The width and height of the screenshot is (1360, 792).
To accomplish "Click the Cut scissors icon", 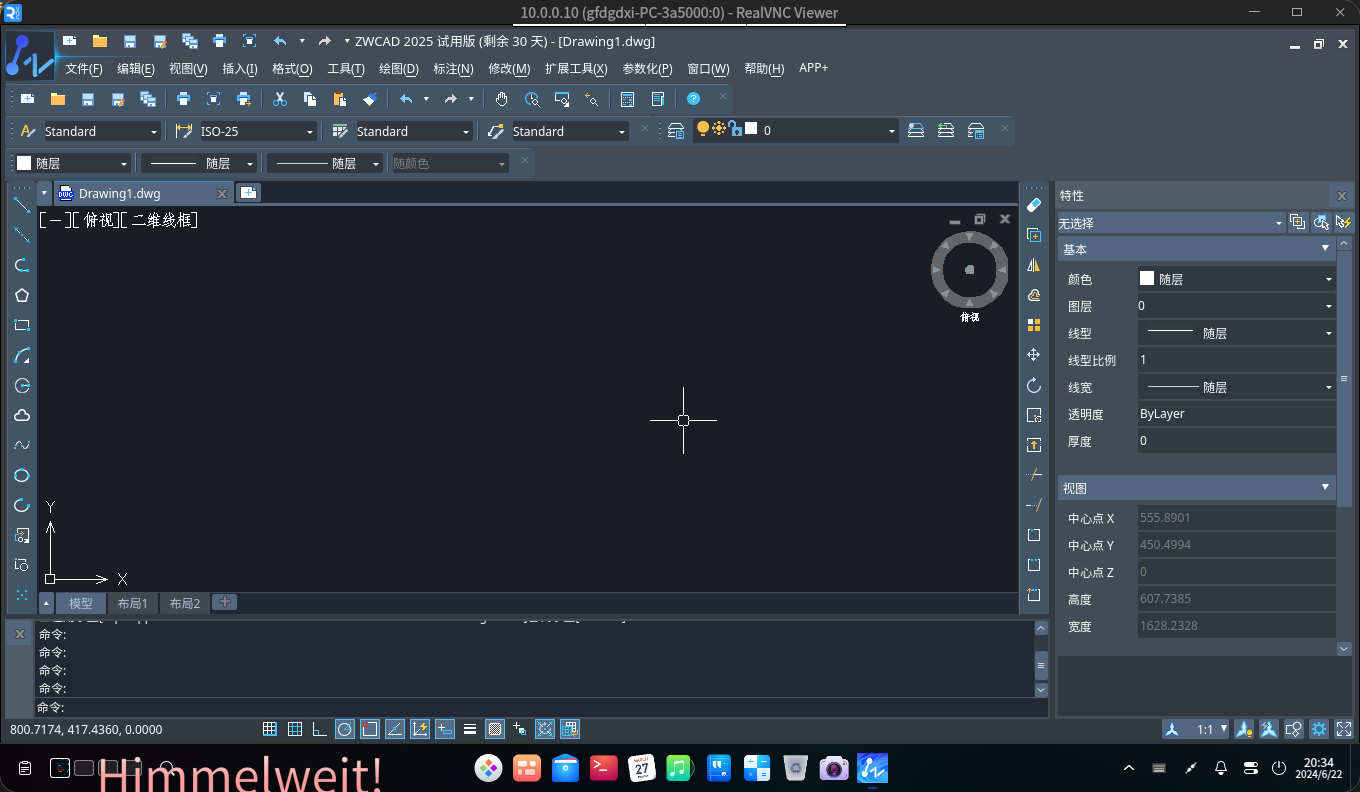I will click(280, 99).
